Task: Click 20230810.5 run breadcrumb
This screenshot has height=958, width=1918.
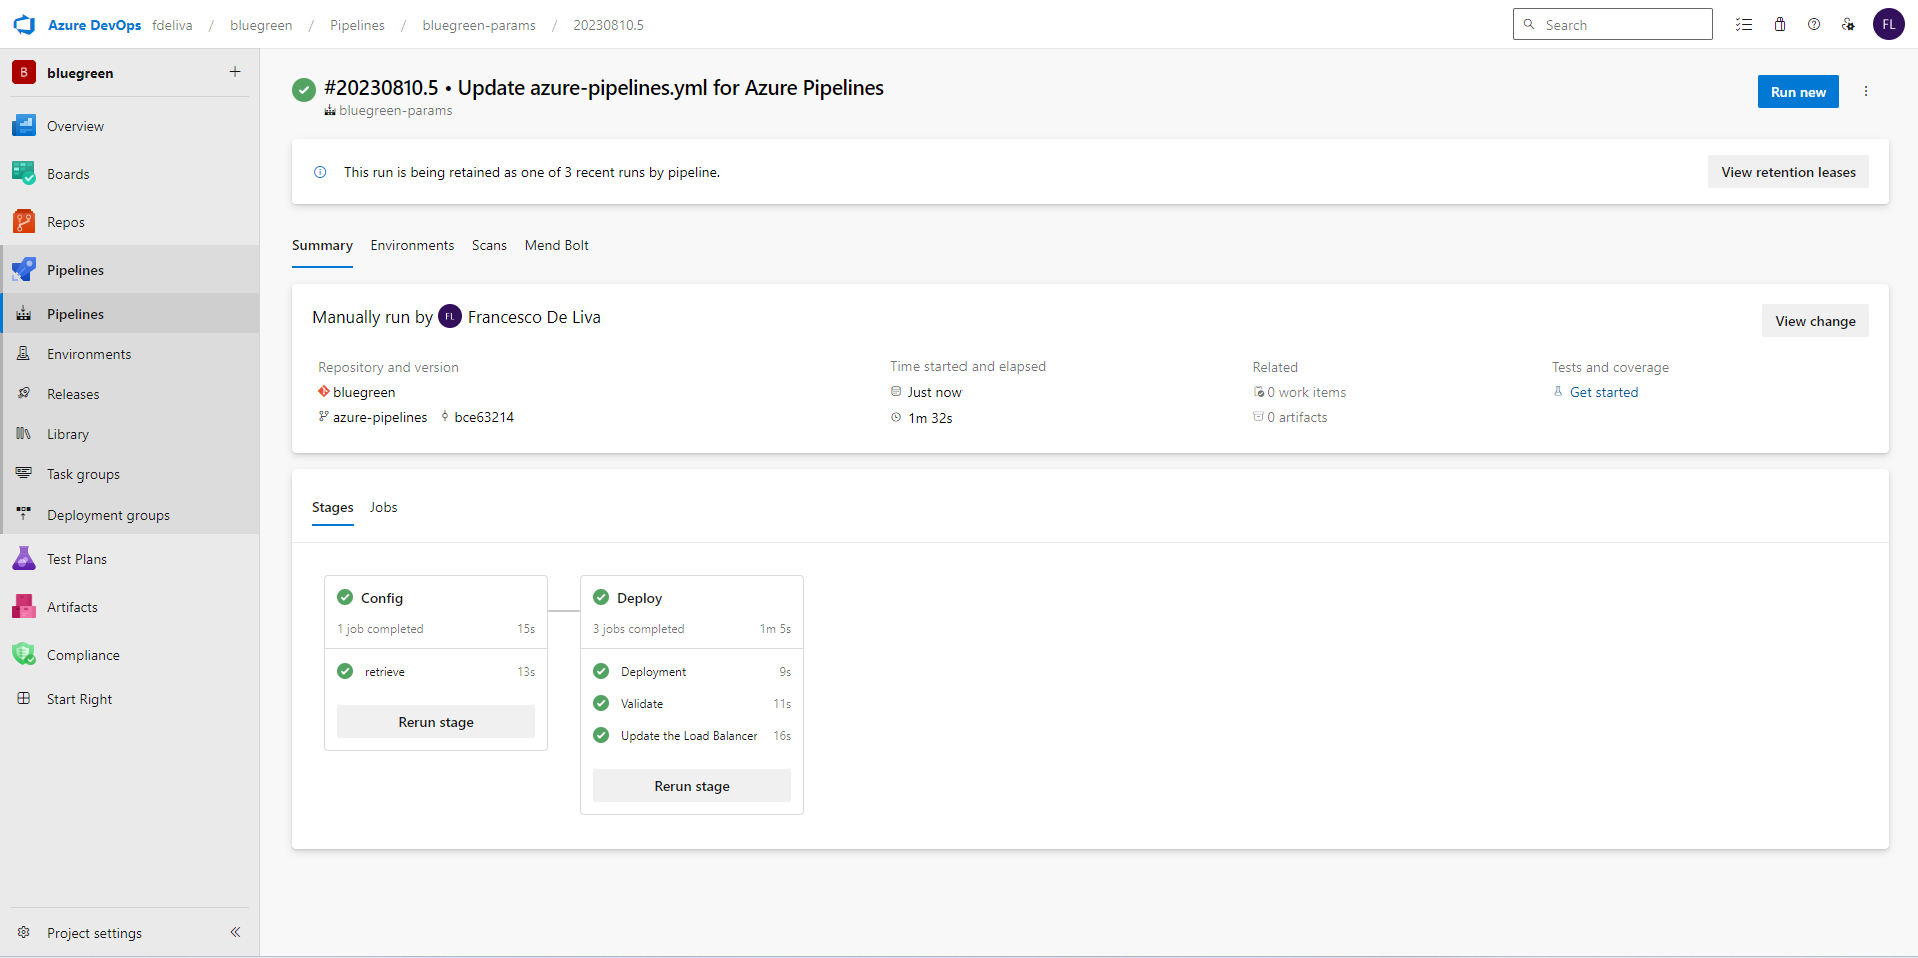Action: click(608, 25)
